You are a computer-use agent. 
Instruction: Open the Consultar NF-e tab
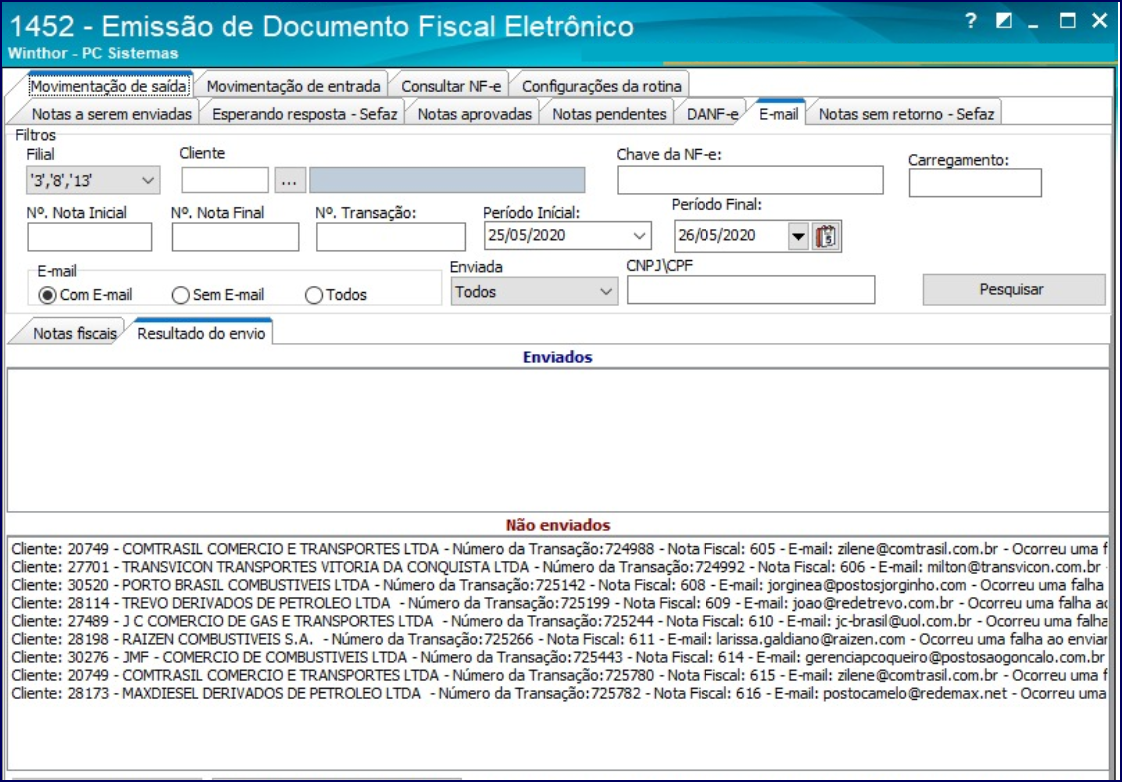451,86
